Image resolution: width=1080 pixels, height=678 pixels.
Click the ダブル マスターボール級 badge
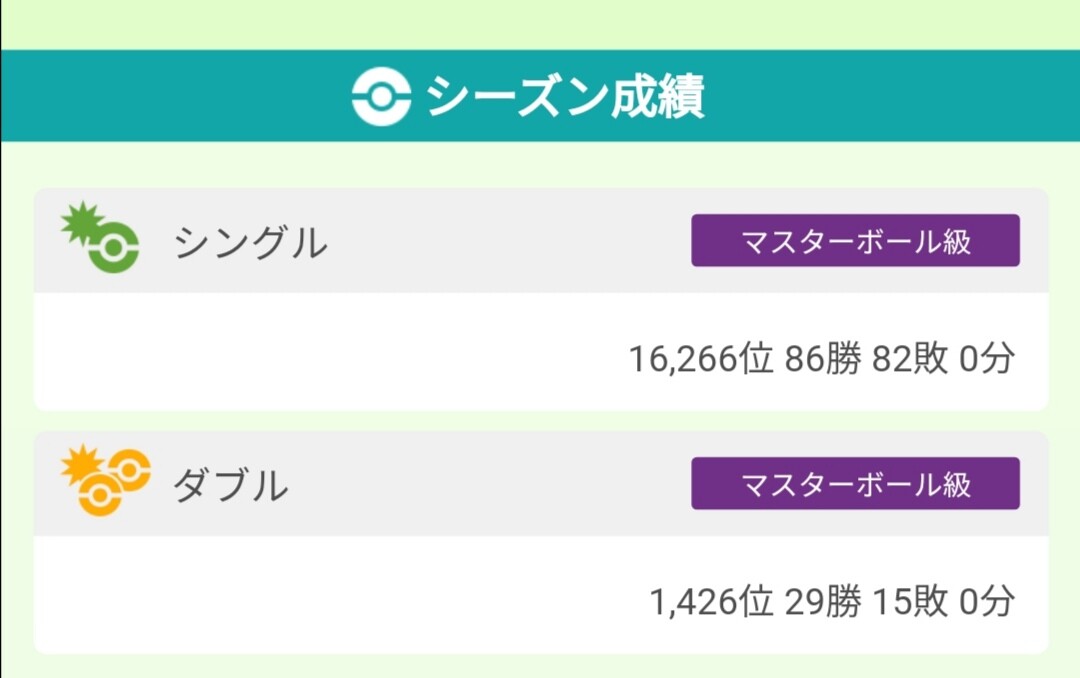(x=855, y=484)
